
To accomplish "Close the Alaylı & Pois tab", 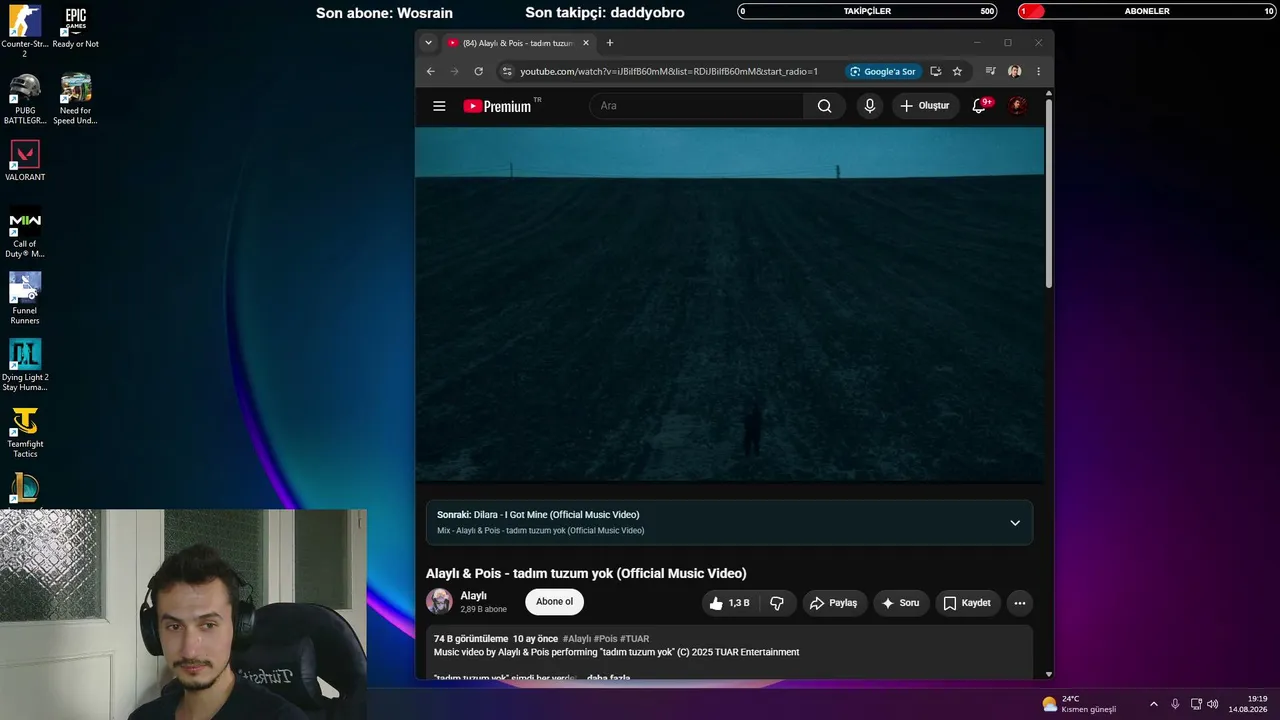I will tap(586, 43).
